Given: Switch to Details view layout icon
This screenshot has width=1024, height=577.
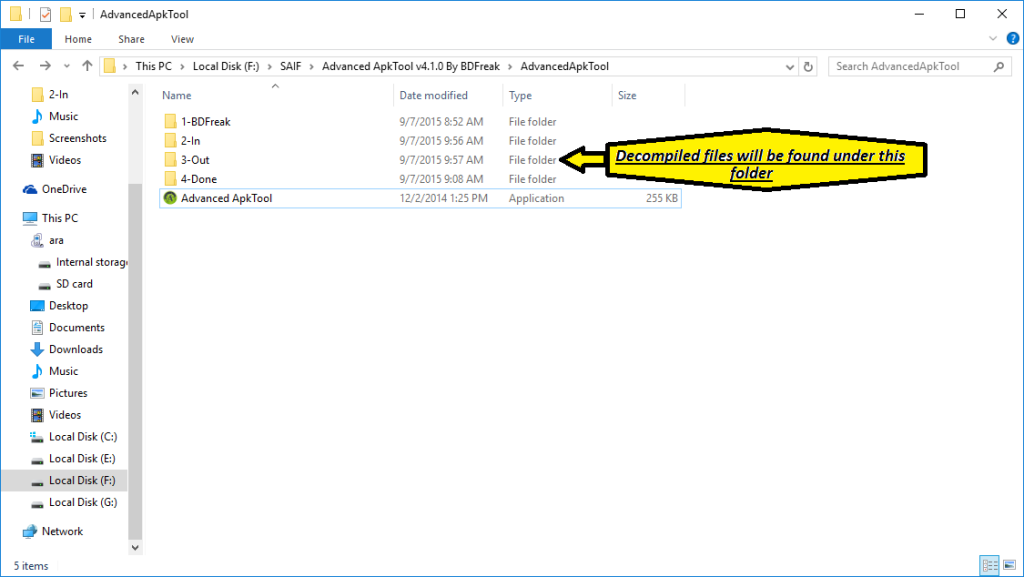Looking at the screenshot, I should (x=990, y=565).
